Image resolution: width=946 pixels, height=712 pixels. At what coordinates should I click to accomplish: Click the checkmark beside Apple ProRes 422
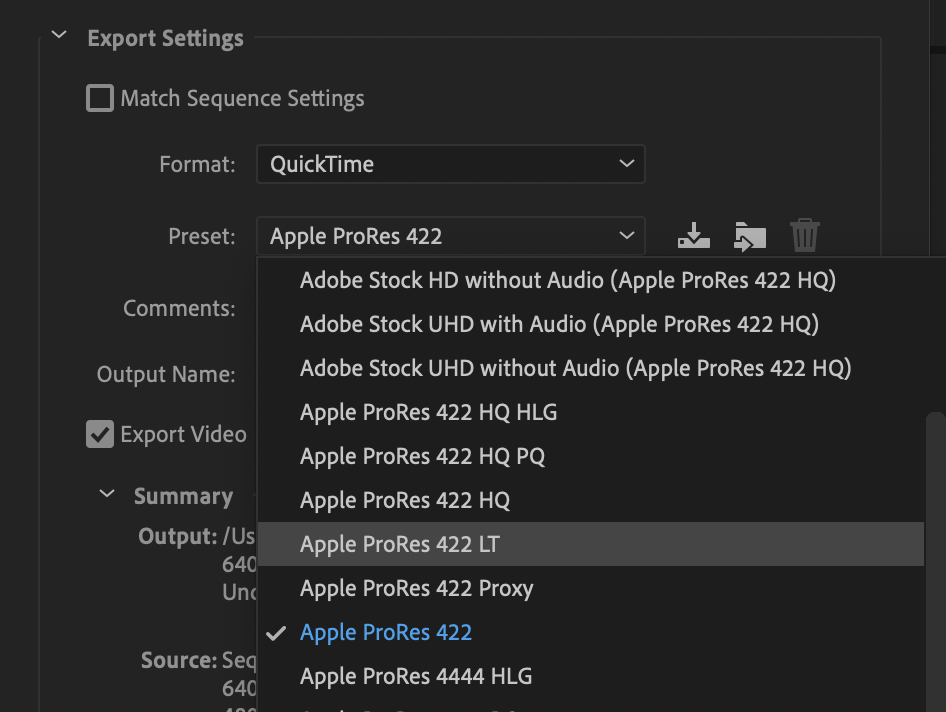(x=277, y=633)
